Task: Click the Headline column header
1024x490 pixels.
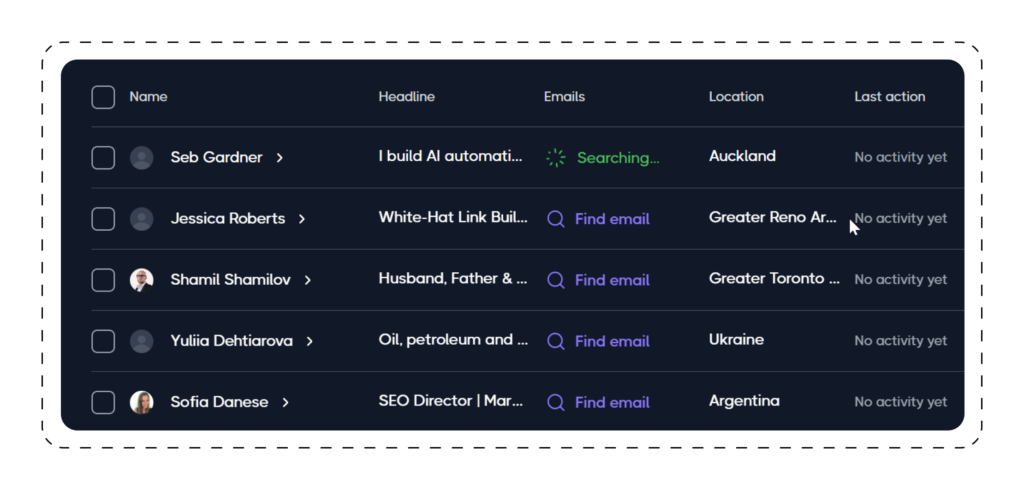Action: point(407,97)
